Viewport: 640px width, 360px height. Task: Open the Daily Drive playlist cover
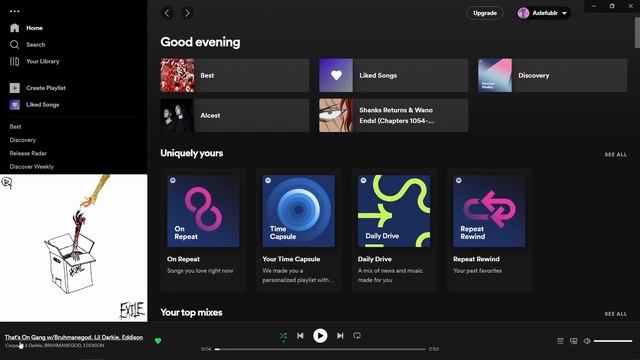pyautogui.click(x=394, y=211)
